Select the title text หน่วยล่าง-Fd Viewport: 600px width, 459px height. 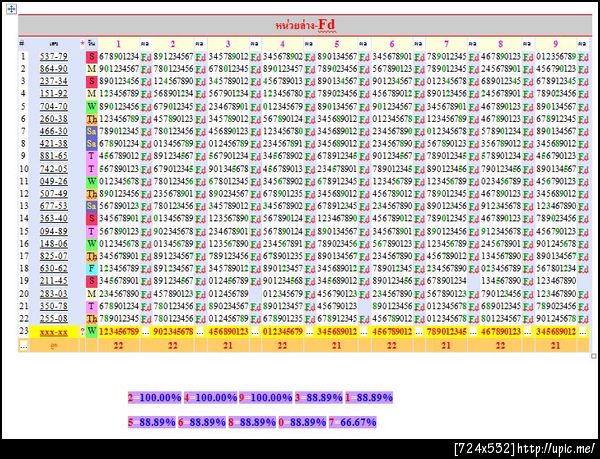click(305, 25)
